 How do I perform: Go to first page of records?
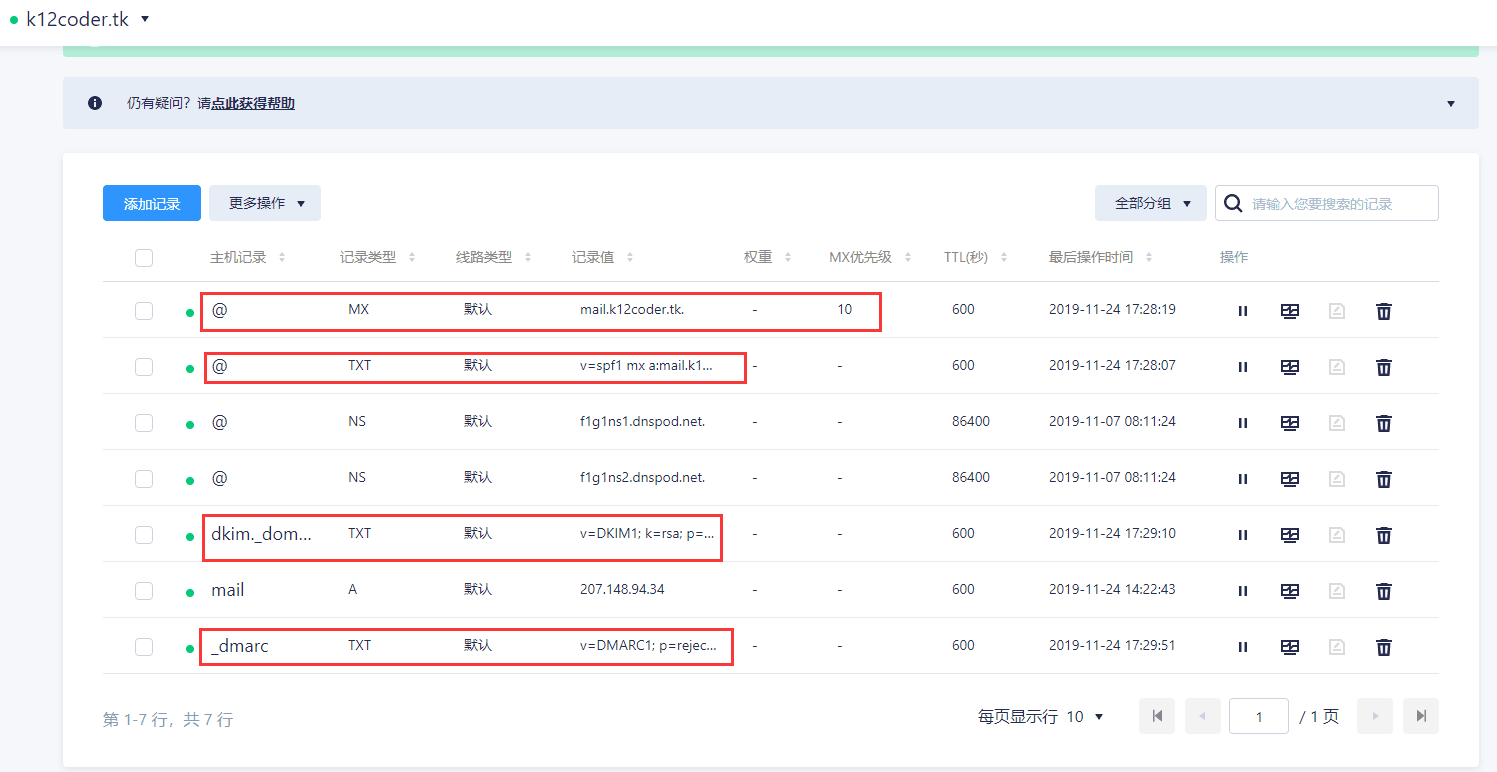pyautogui.click(x=1157, y=716)
